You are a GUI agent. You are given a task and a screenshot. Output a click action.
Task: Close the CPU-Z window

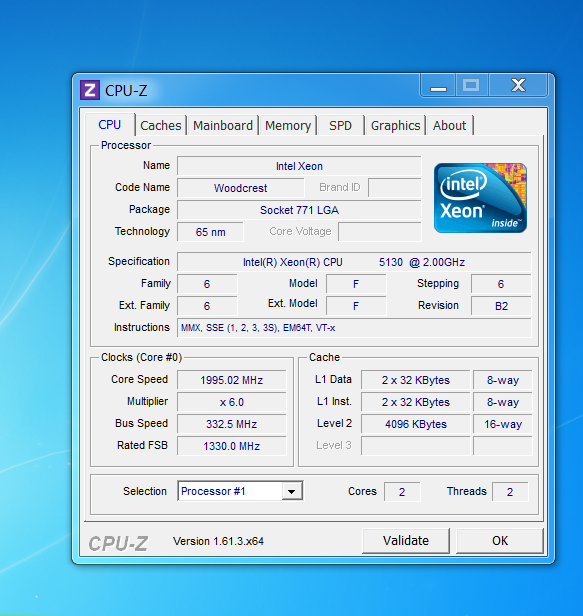[x=518, y=85]
